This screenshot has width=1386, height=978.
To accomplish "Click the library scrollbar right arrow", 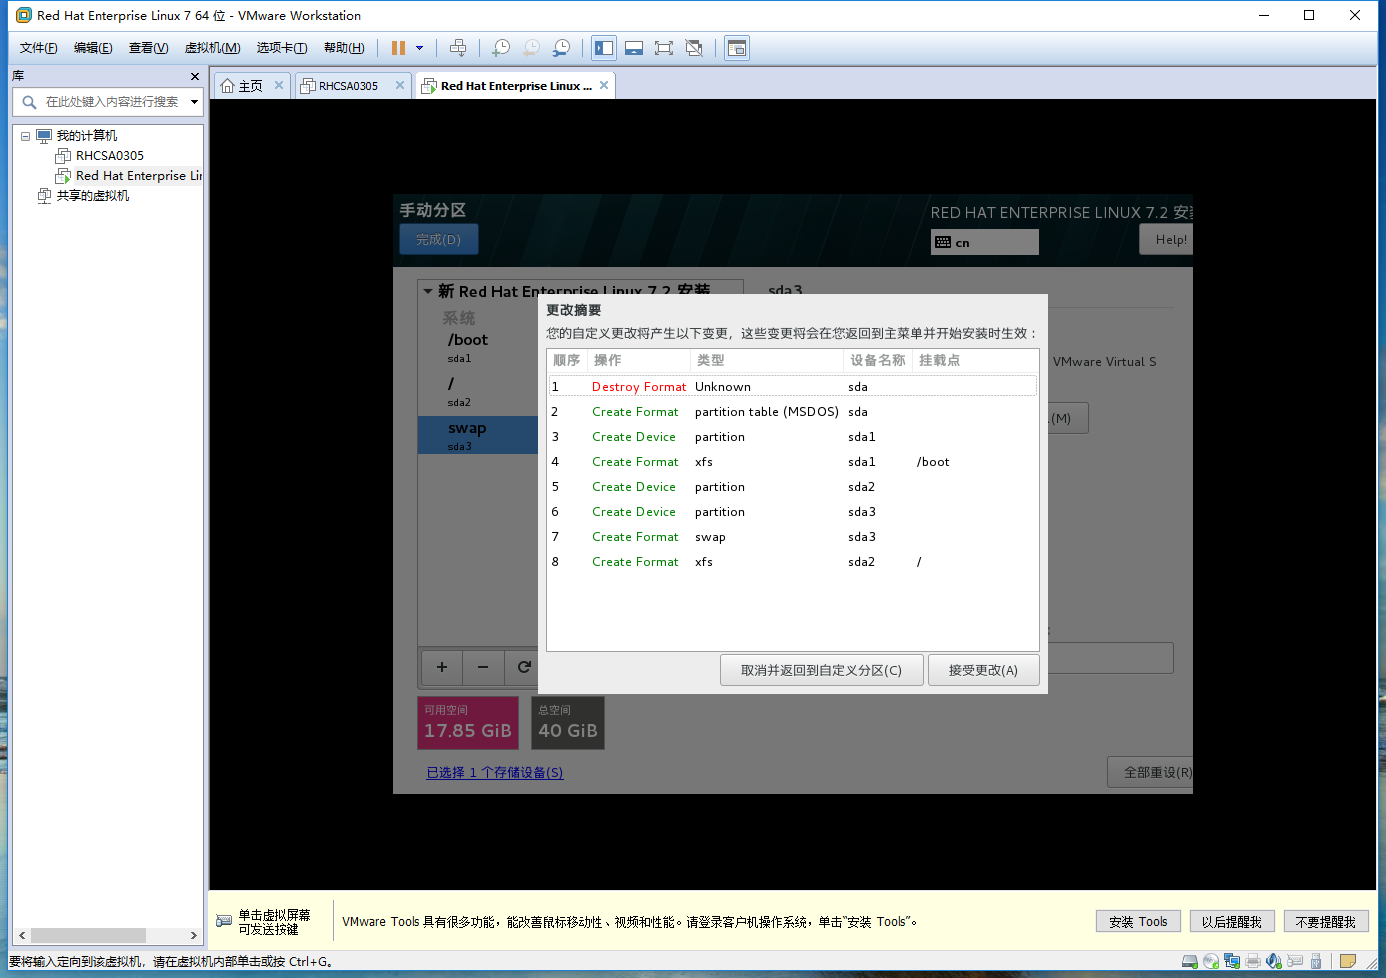I will [194, 936].
